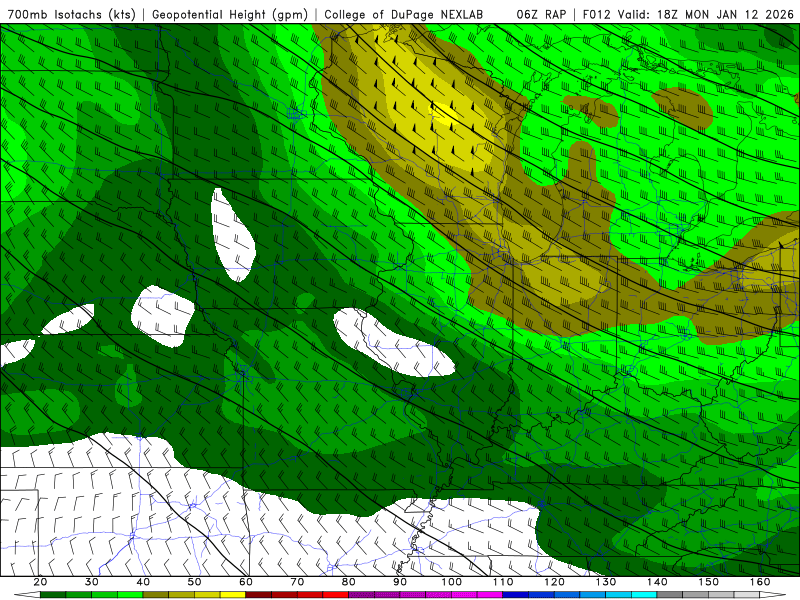
Task: Select the dark olive swatch starting at 40
Action: coord(156,595)
